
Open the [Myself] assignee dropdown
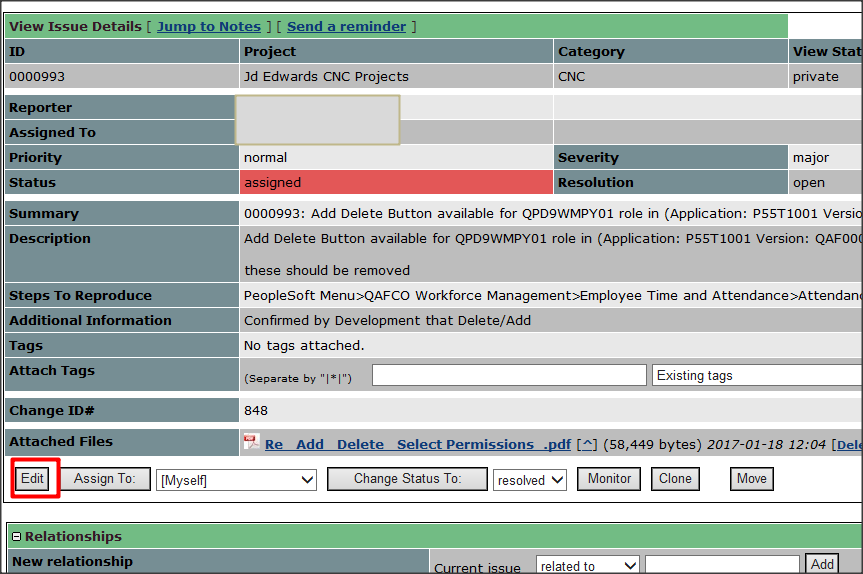[x=236, y=480]
